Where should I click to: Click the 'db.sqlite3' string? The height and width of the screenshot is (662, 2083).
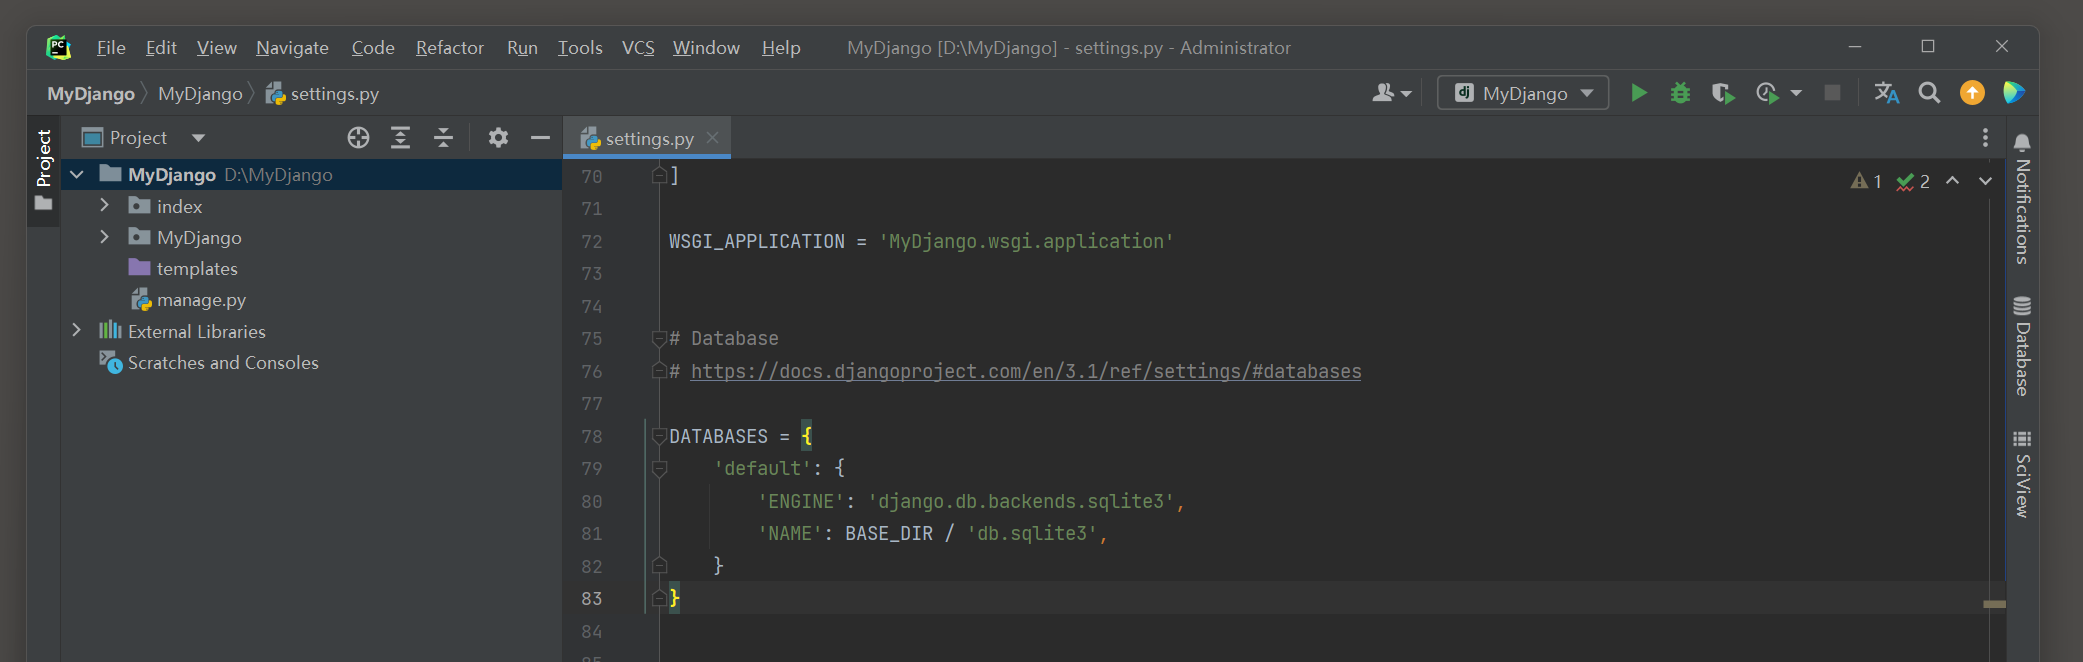pyautogui.click(x=1032, y=533)
